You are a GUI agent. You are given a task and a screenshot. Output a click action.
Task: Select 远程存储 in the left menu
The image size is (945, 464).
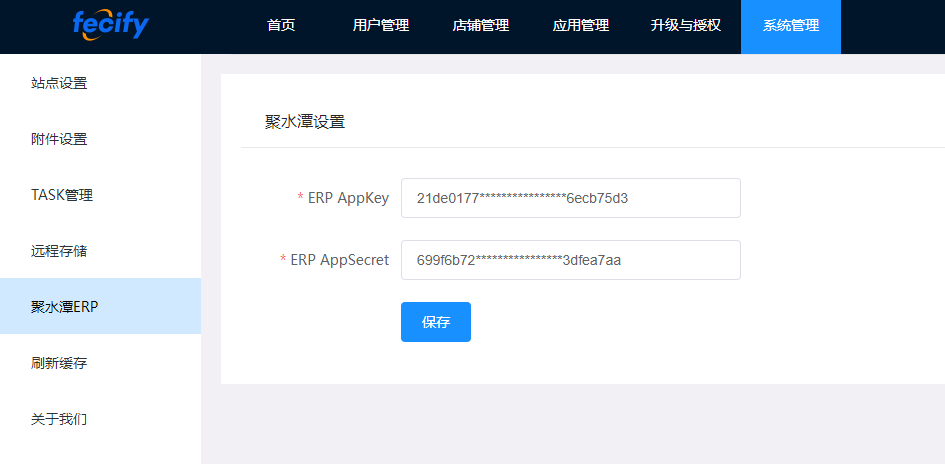point(100,251)
